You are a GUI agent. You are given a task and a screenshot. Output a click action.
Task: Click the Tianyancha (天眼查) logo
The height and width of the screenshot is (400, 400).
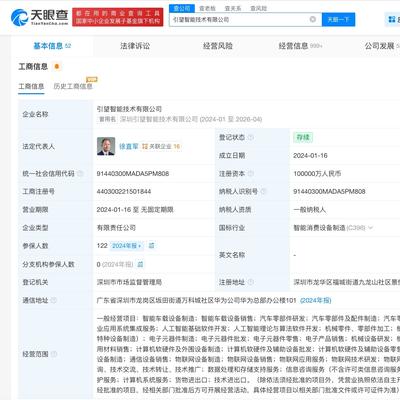[39, 17]
